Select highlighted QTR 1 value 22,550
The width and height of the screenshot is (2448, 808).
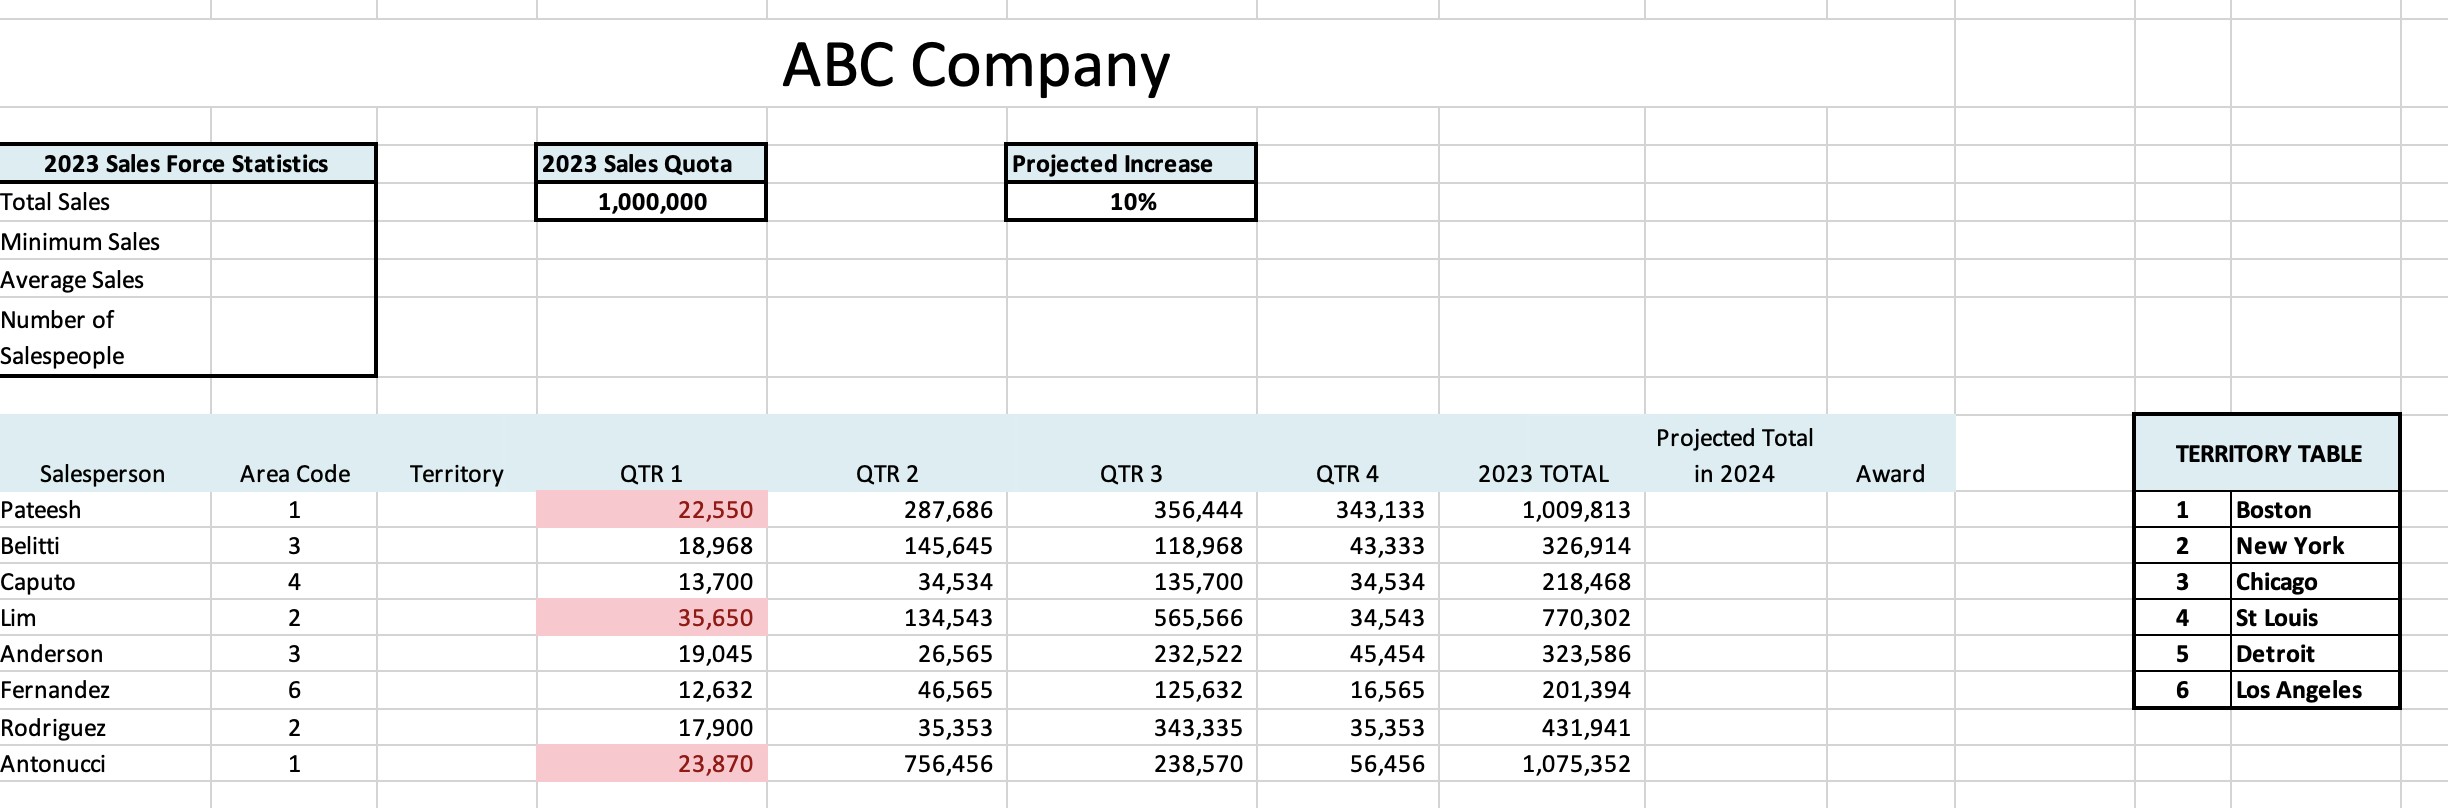click(652, 510)
